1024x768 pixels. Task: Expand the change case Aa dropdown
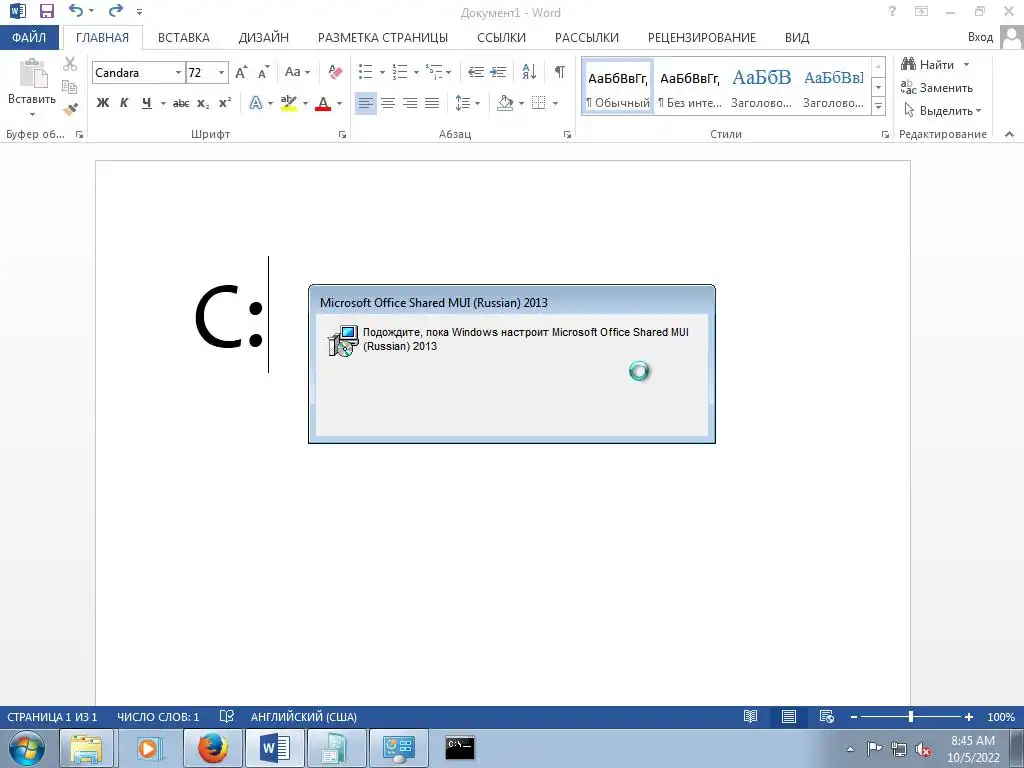pyautogui.click(x=297, y=72)
